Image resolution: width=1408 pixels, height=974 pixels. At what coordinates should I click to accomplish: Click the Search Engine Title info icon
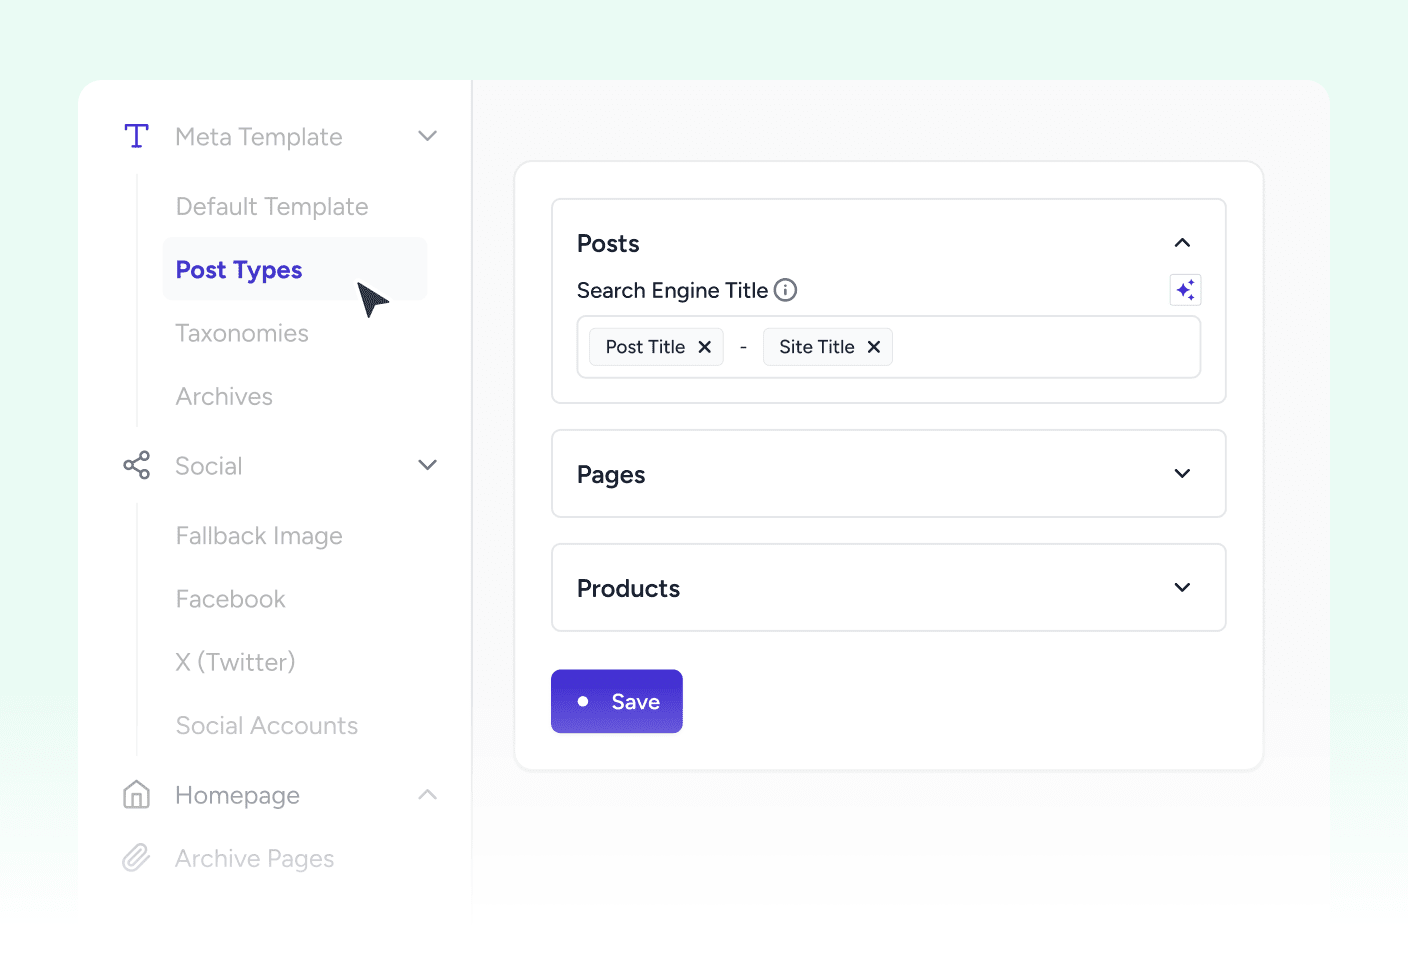(786, 290)
